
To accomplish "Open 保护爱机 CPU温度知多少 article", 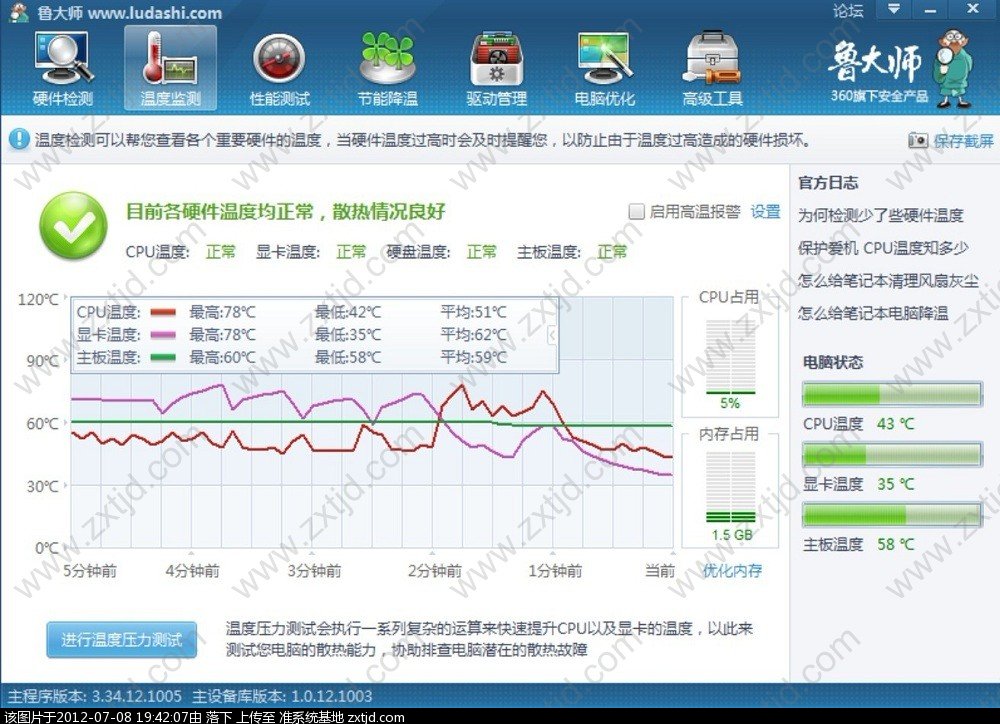I will point(883,248).
